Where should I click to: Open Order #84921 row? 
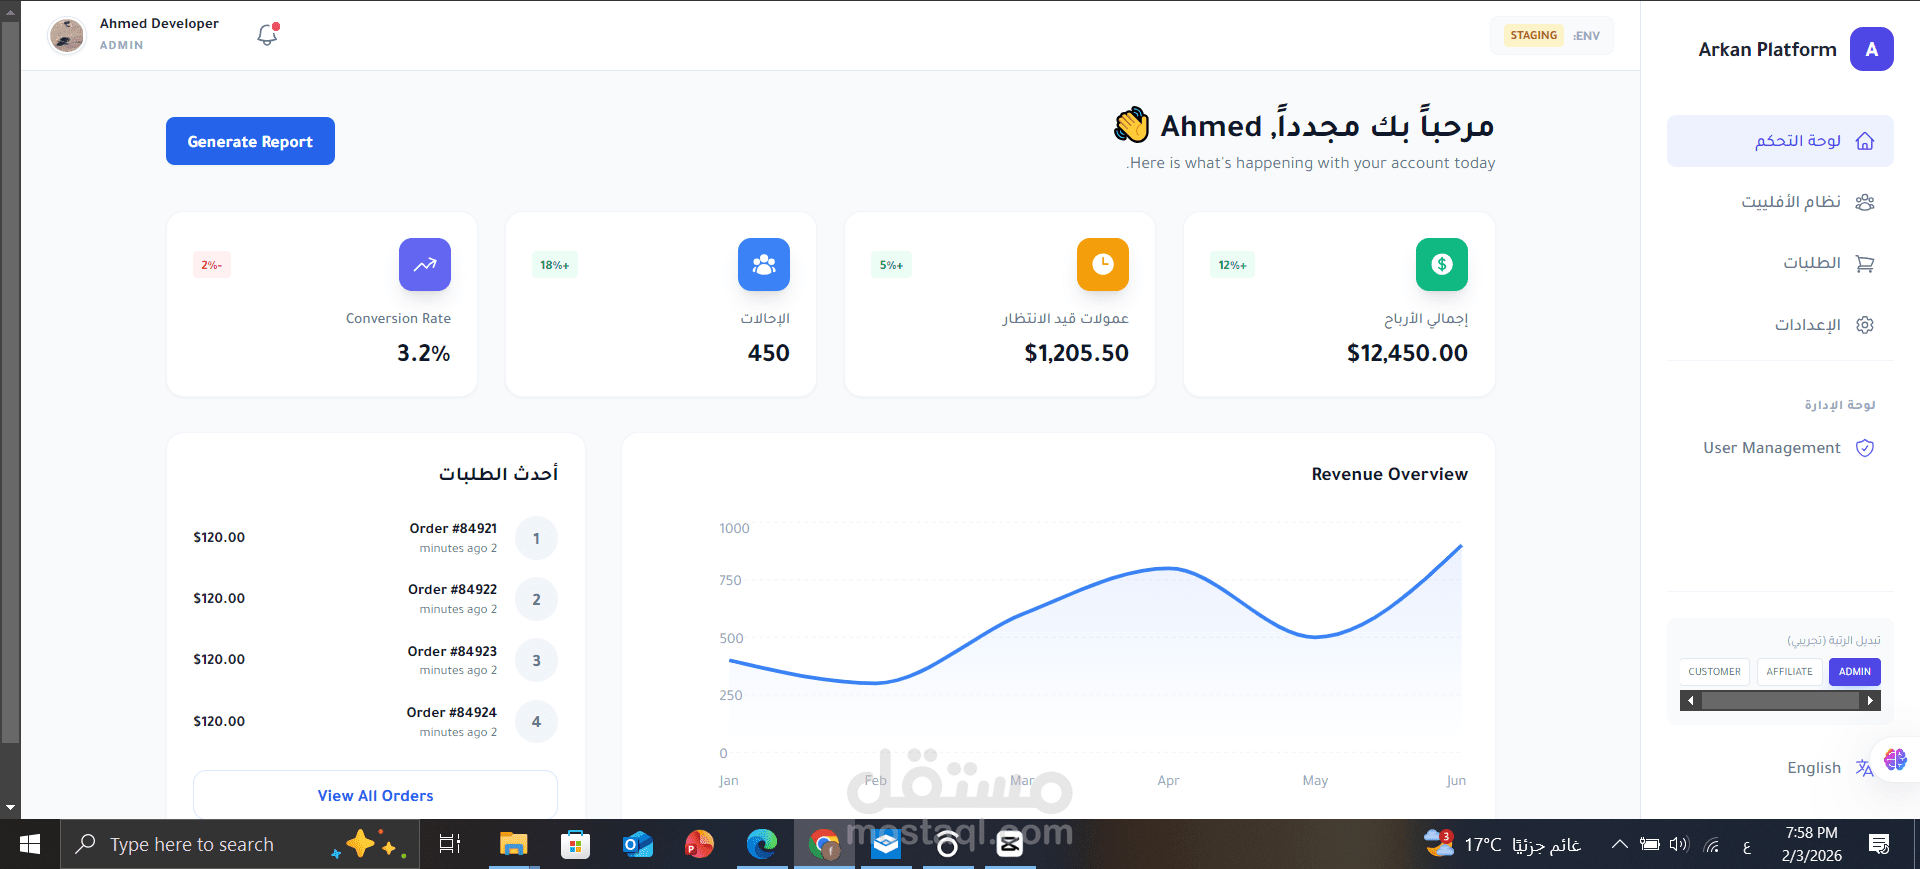pyautogui.click(x=375, y=538)
